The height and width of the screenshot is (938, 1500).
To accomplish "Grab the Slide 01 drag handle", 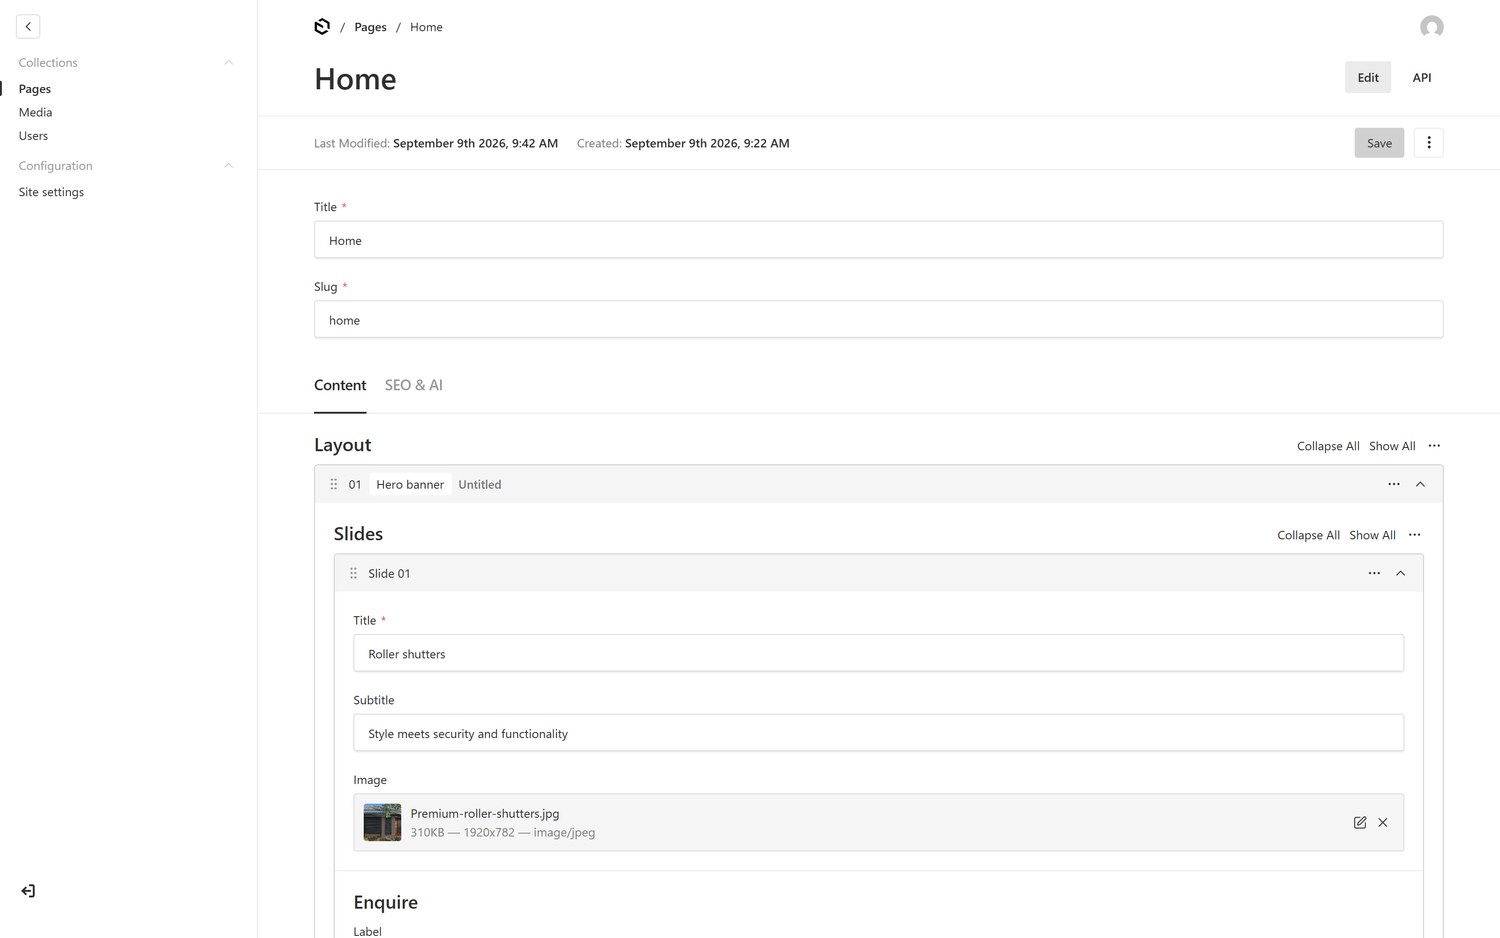I will [353, 573].
